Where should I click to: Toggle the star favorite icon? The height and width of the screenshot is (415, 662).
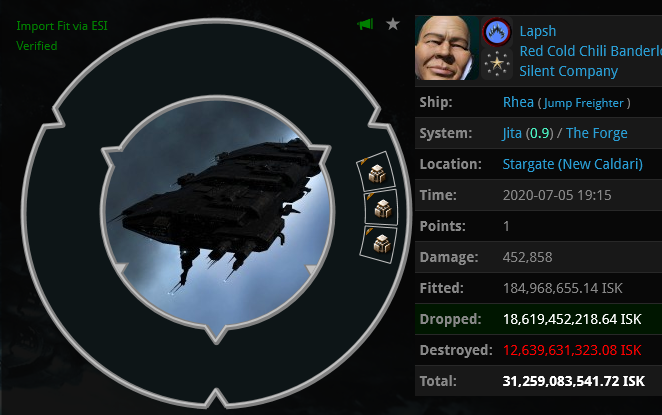click(393, 24)
